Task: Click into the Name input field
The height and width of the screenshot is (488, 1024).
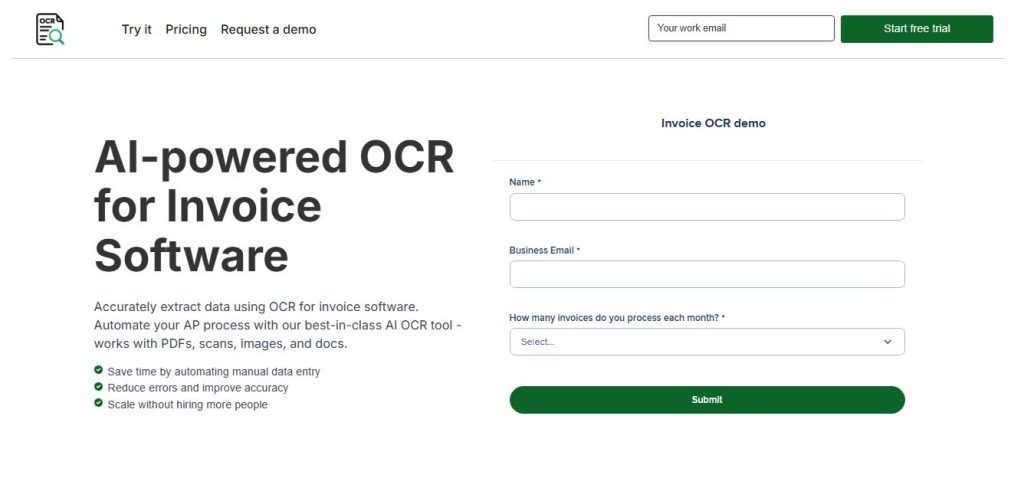Action: (x=706, y=207)
